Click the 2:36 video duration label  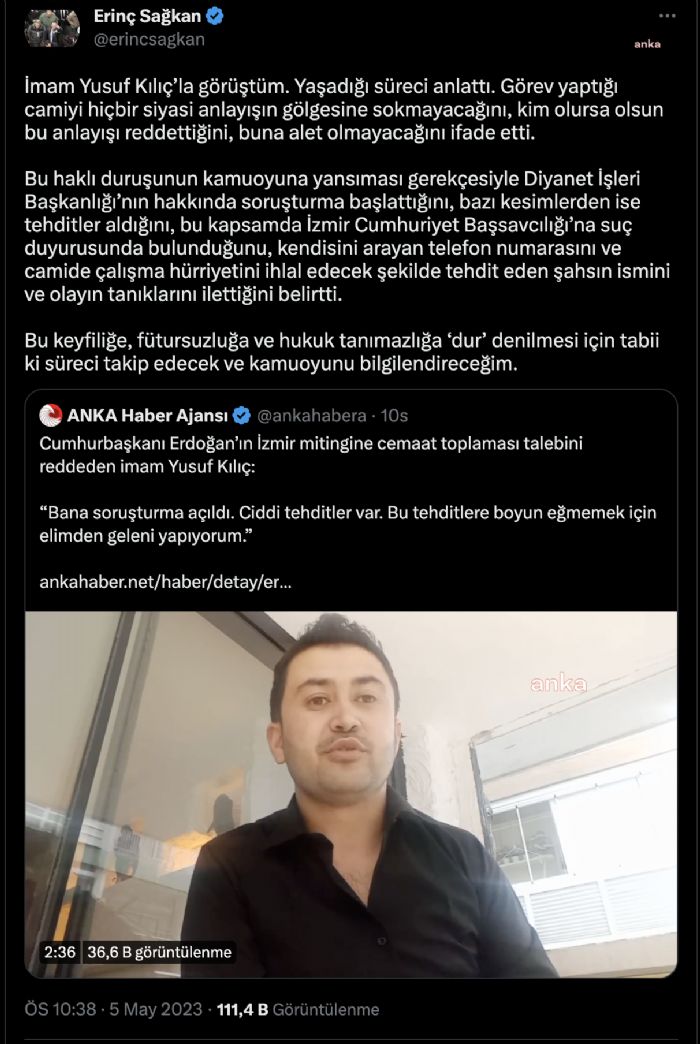click(x=60, y=952)
